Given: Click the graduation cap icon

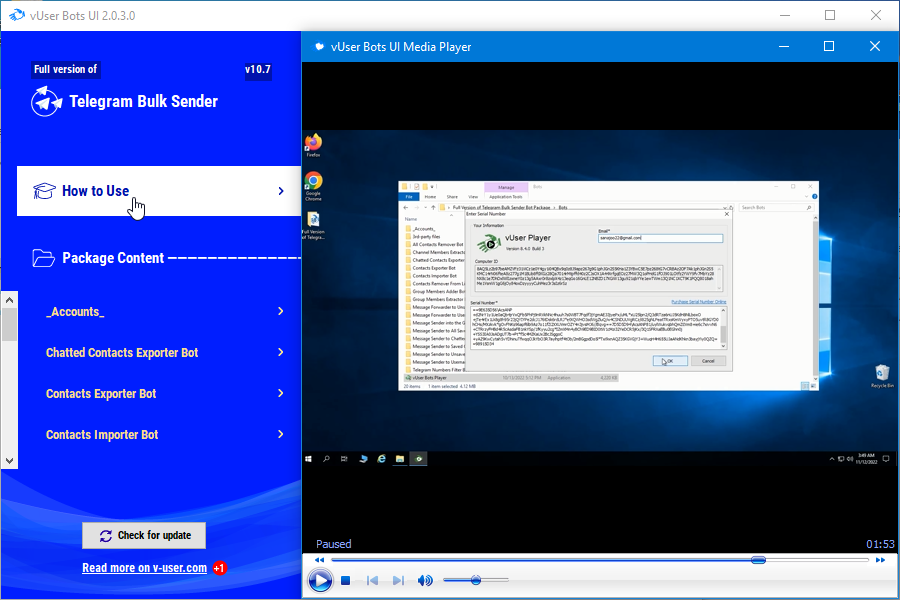Looking at the screenshot, I should click(44, 191).
